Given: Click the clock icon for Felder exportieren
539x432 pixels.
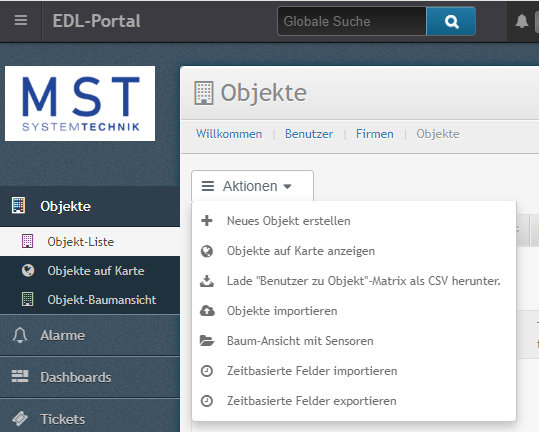Looking at the screenshot, I should click(207, 401).
